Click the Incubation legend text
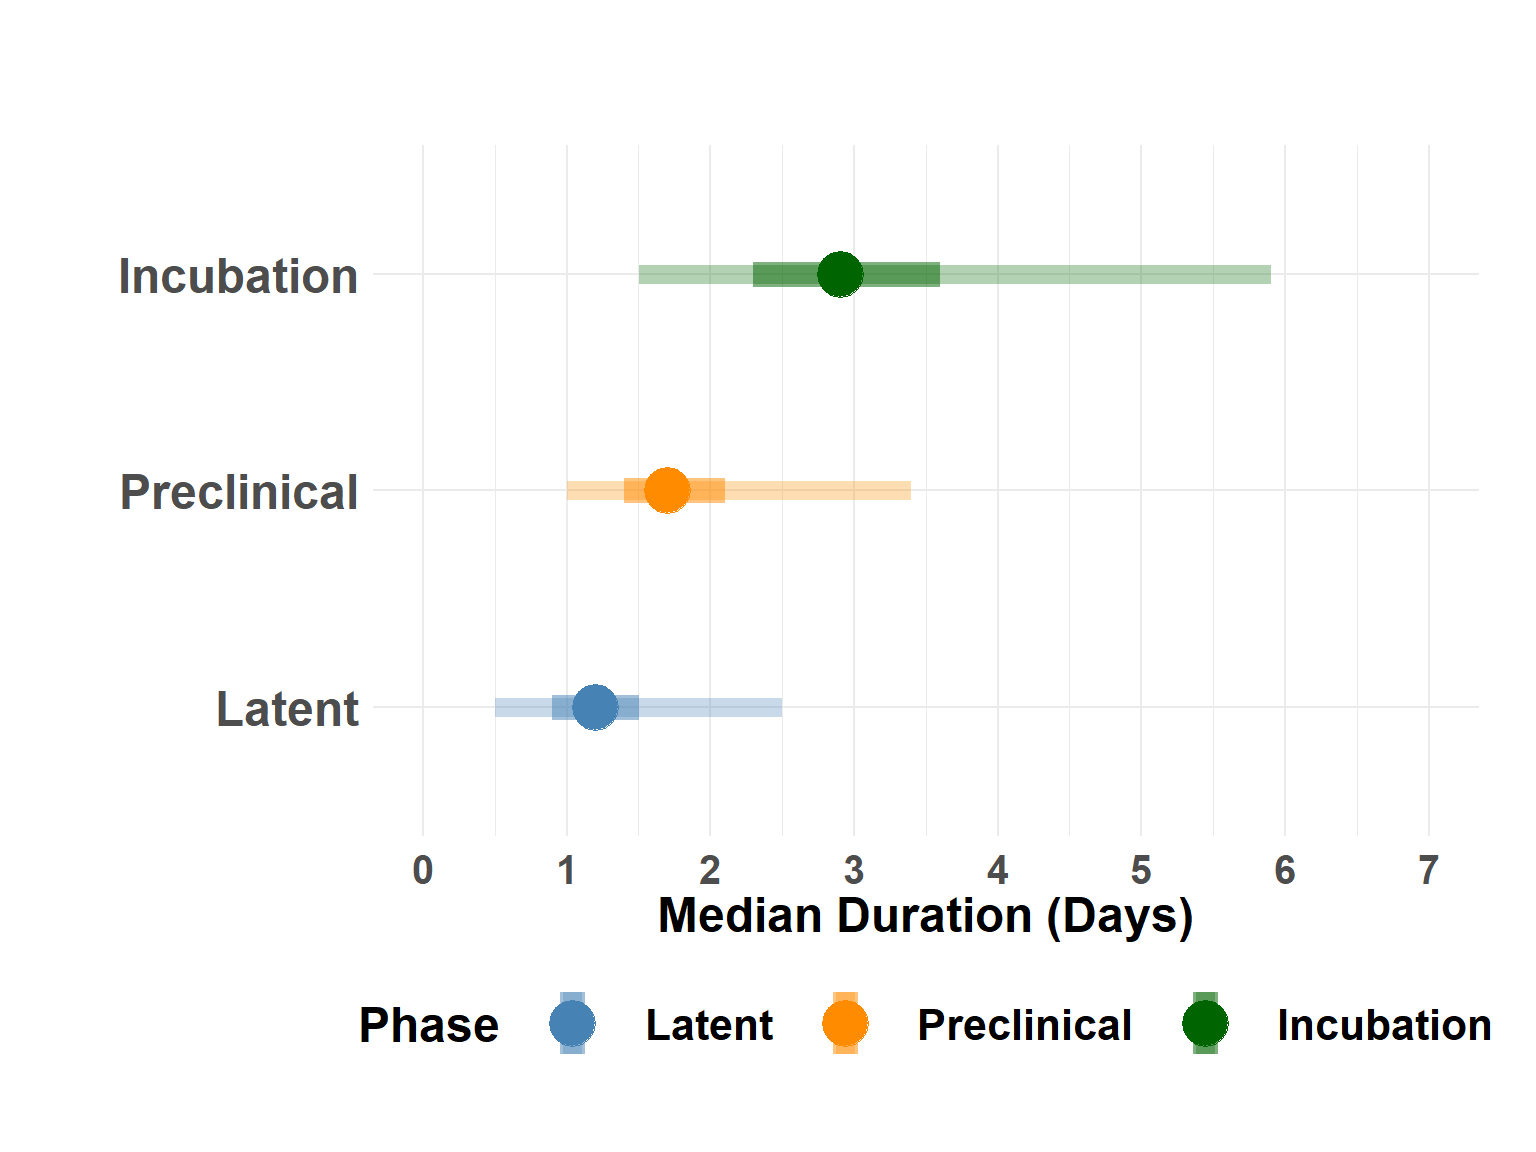The width and height of the screenshot is (1536, 1152). coord(1384,1025)
